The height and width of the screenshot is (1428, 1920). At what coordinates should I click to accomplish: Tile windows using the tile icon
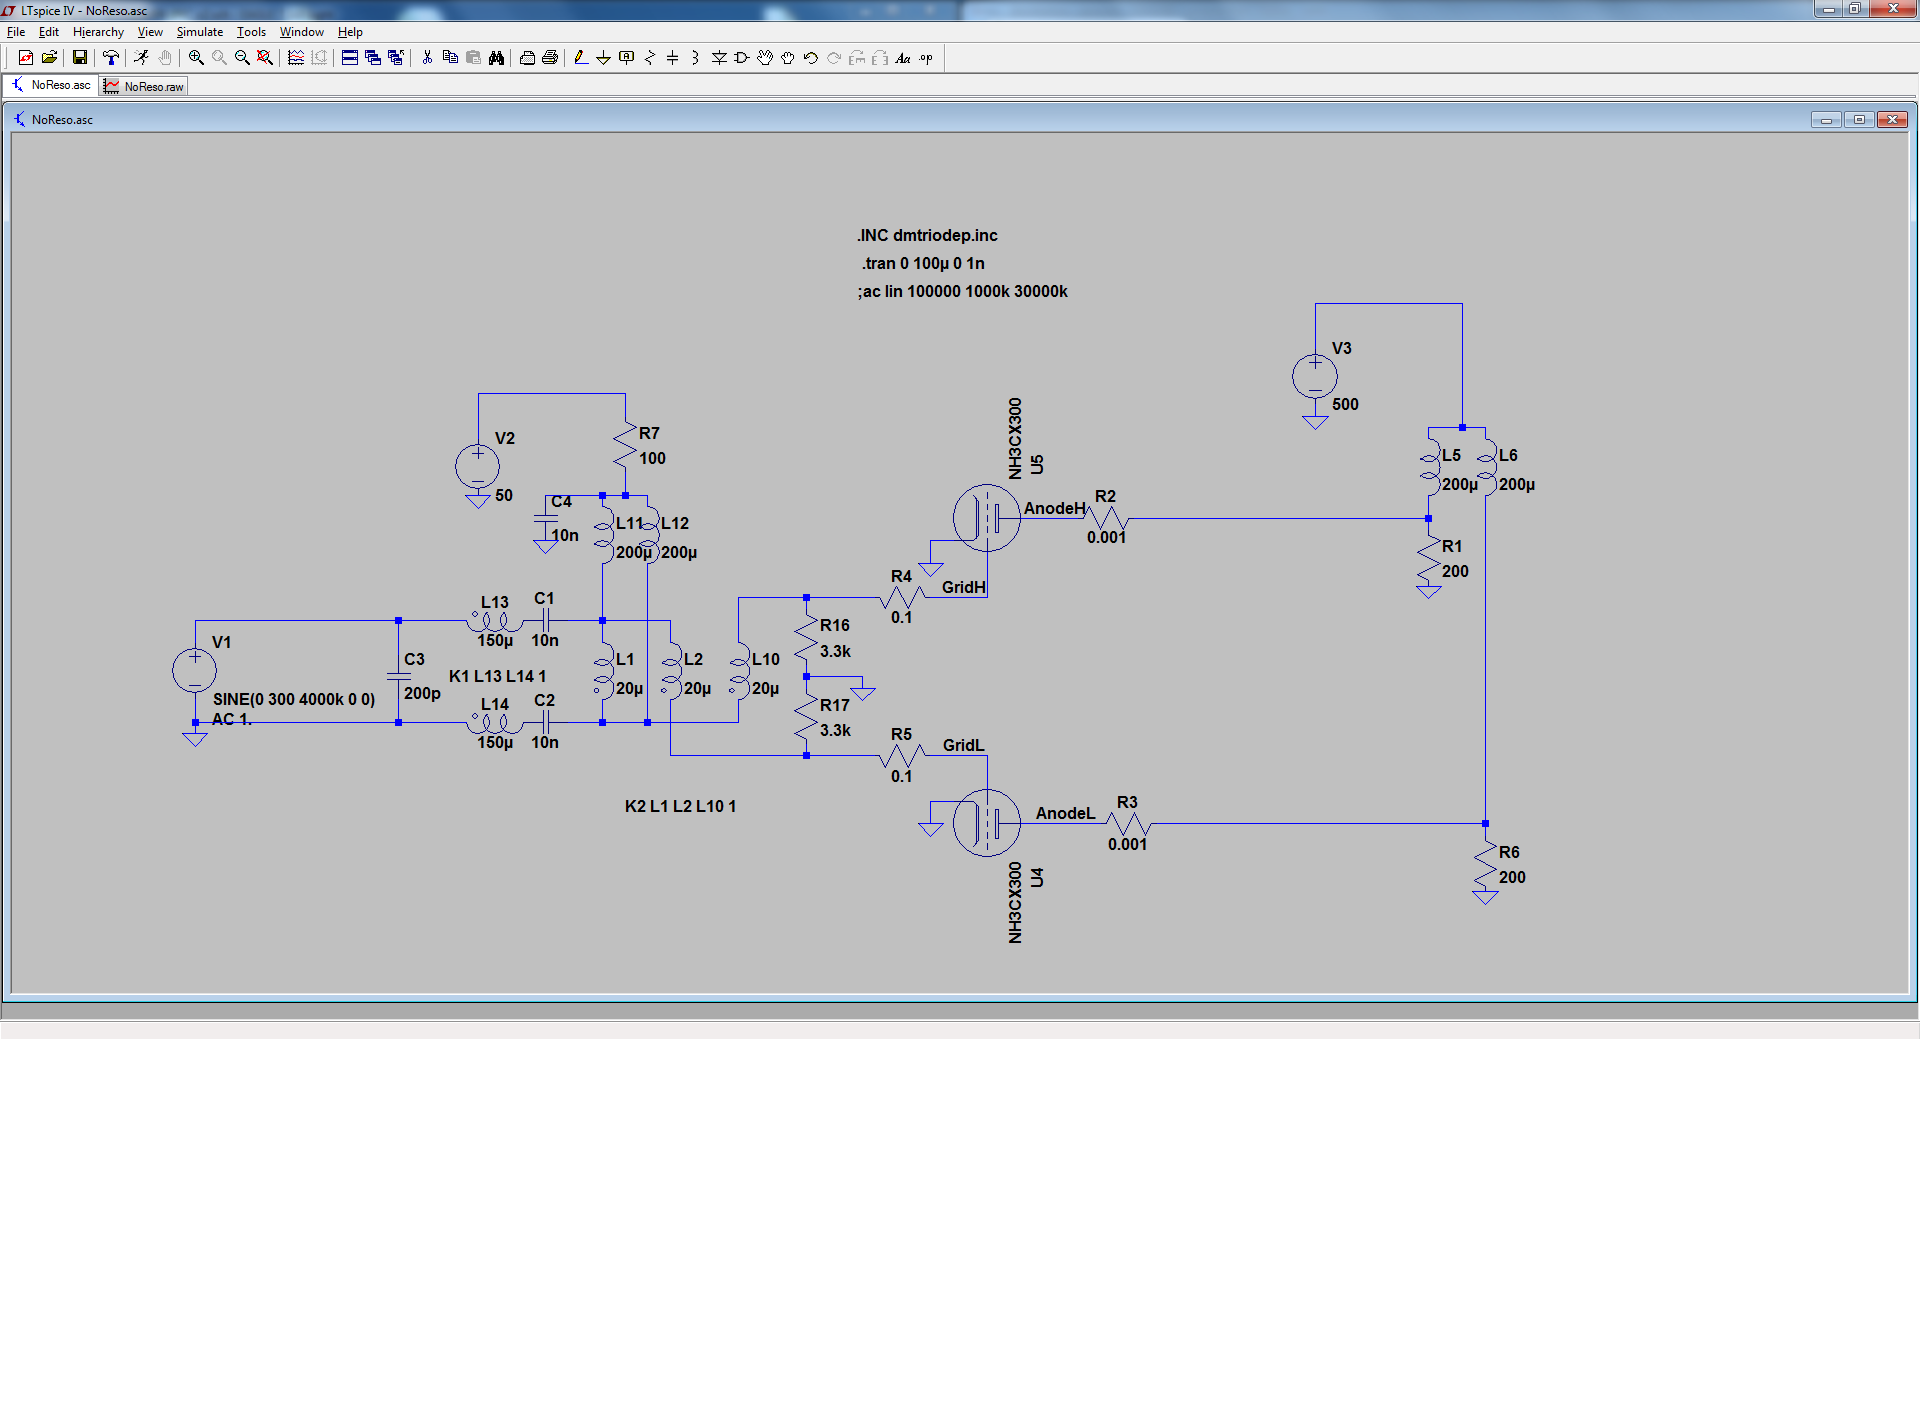350,58
